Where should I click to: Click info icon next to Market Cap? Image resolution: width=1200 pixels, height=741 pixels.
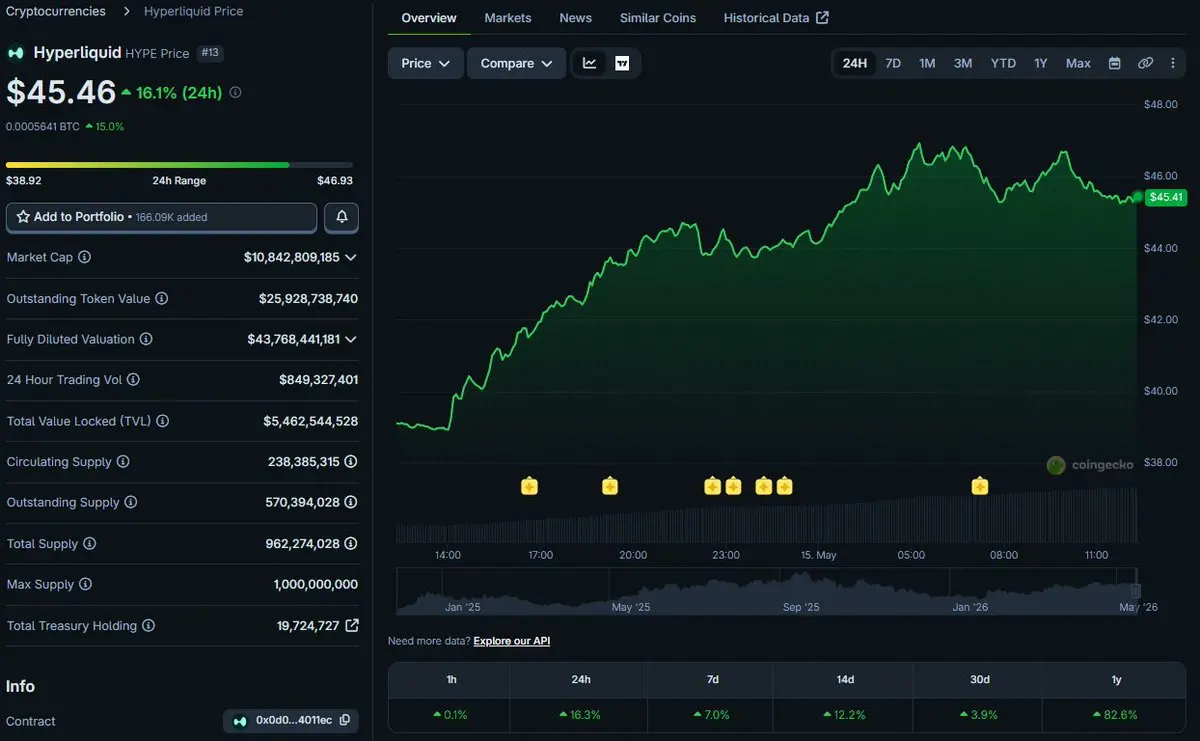(84, 257)
